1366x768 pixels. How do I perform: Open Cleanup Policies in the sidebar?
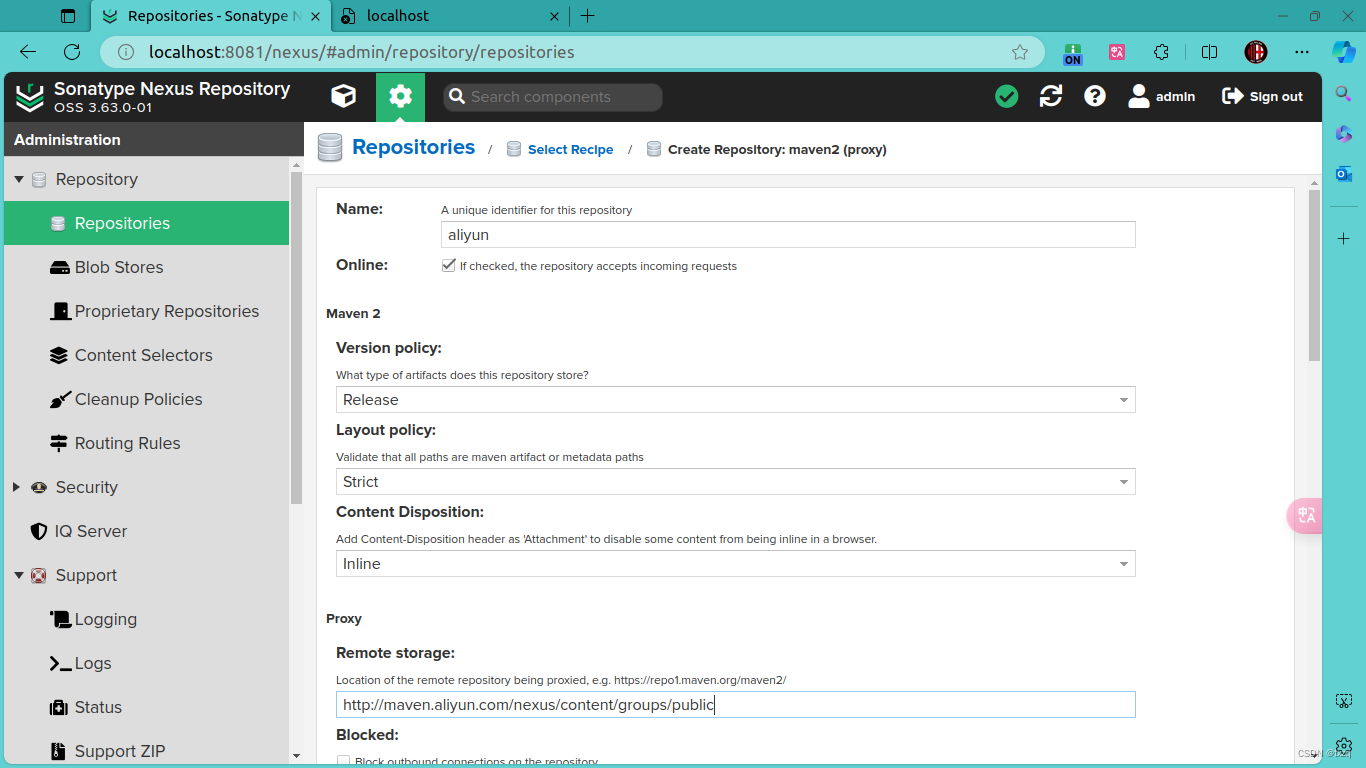[146, 399]
